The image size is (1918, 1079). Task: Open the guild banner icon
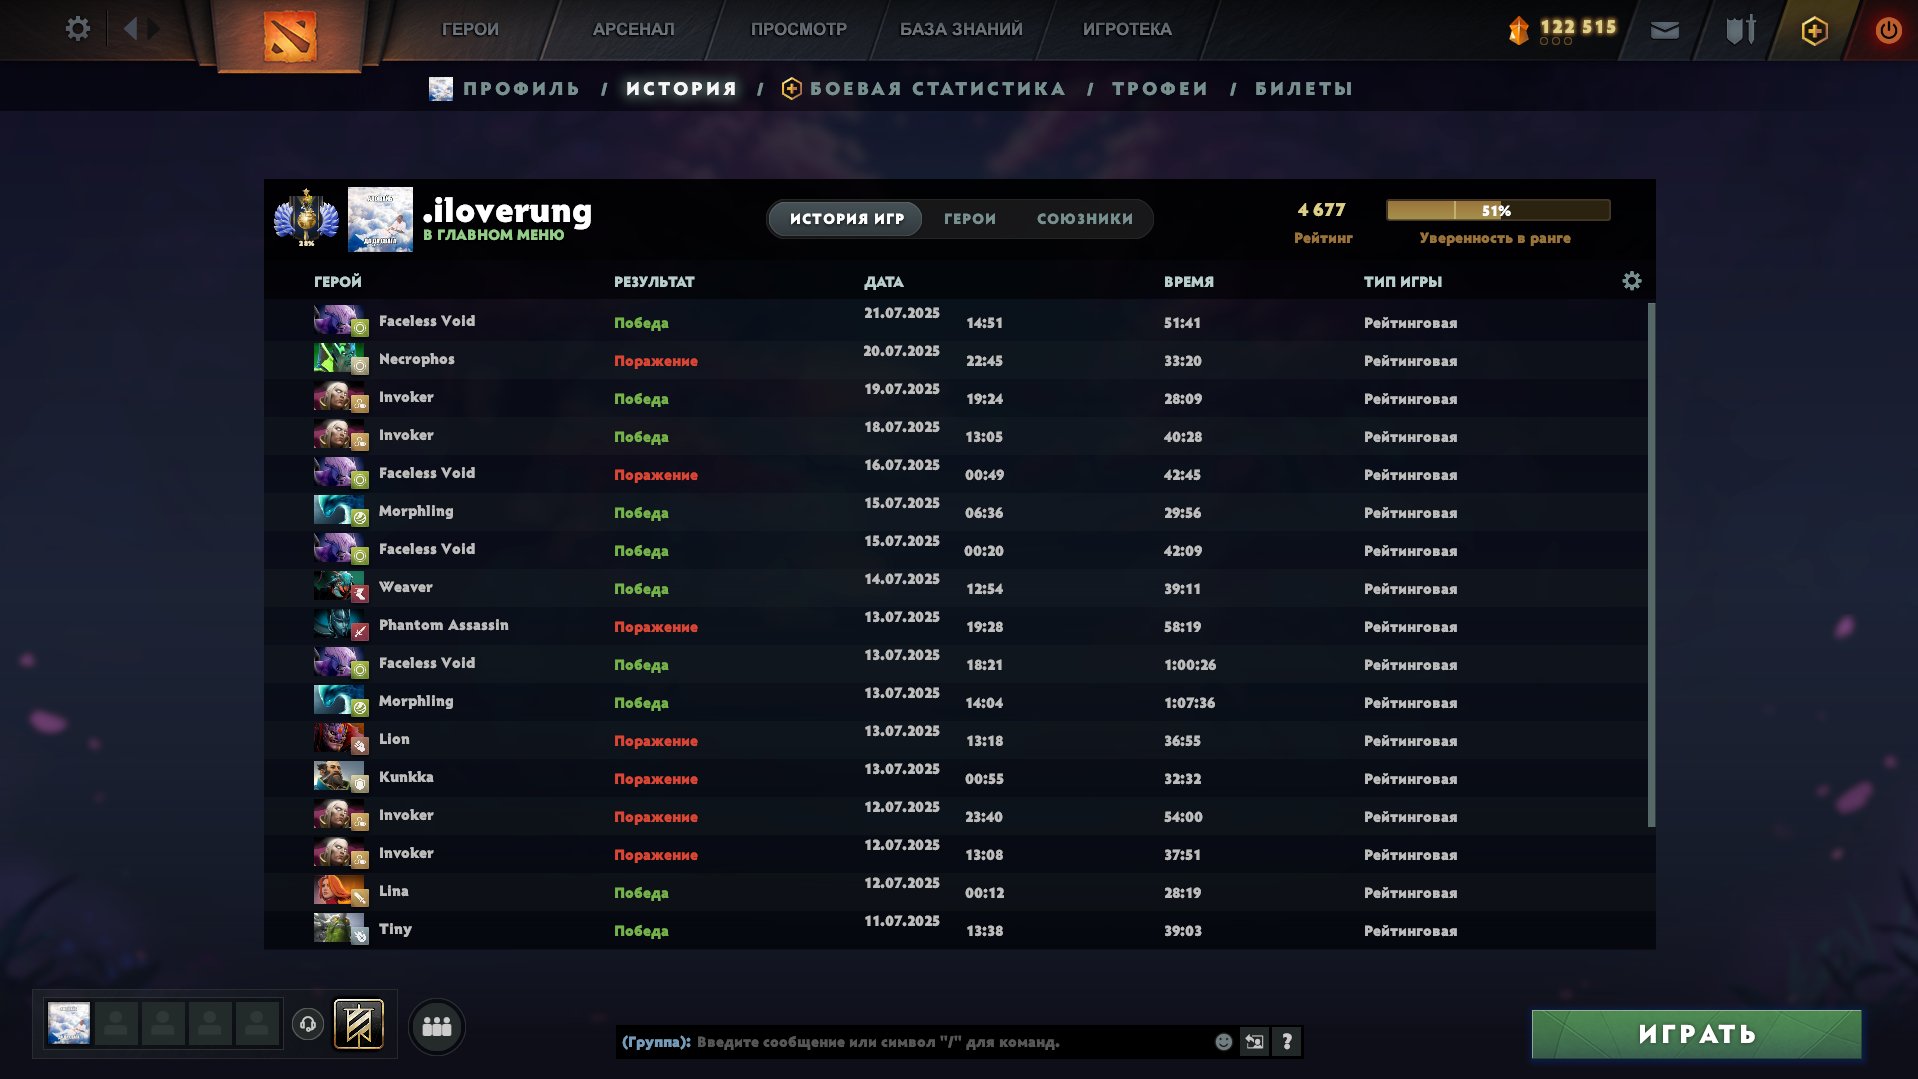(359, 1024)
